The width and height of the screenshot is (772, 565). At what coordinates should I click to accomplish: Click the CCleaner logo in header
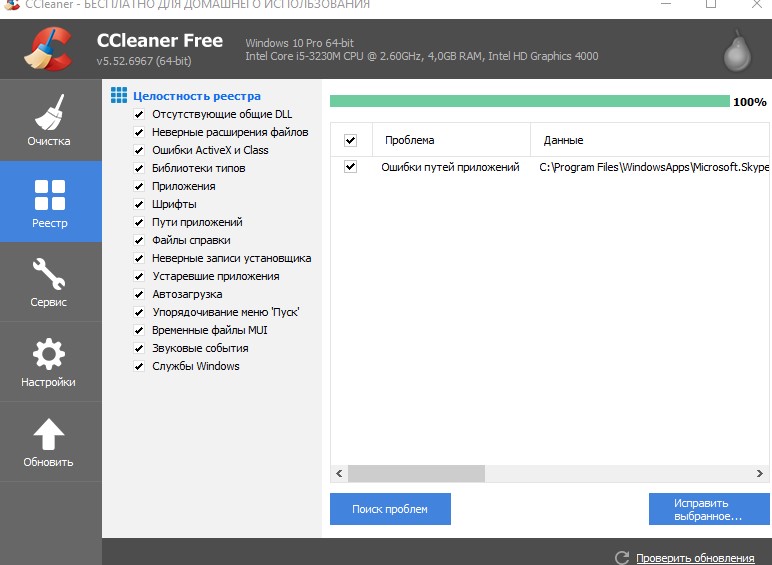[x=47, y=50]
